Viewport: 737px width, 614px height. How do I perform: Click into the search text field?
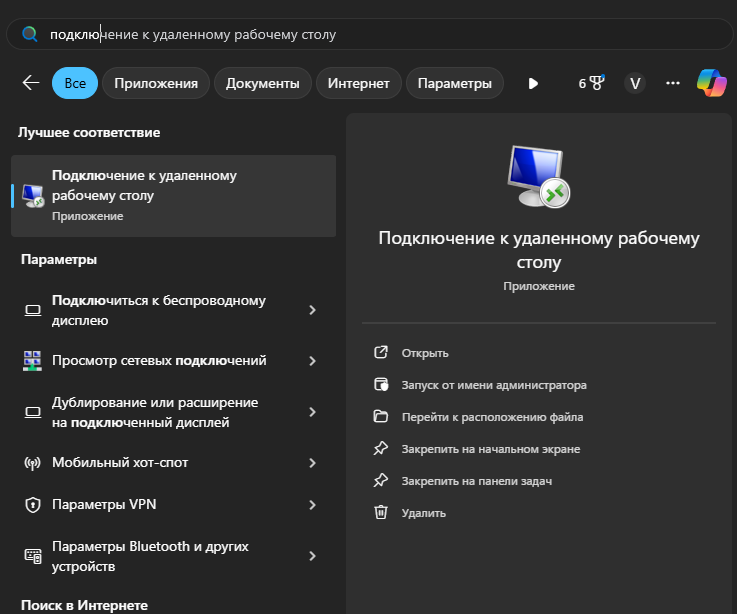tap(369, 34)
